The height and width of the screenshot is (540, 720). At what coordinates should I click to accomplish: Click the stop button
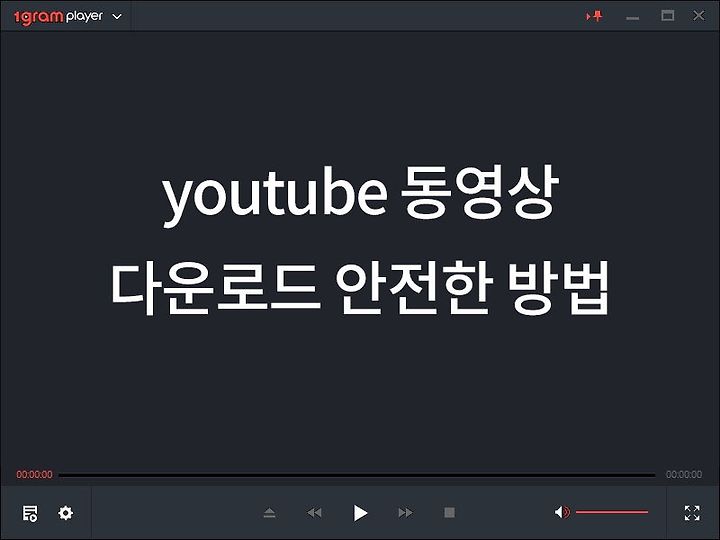(450, 512)
